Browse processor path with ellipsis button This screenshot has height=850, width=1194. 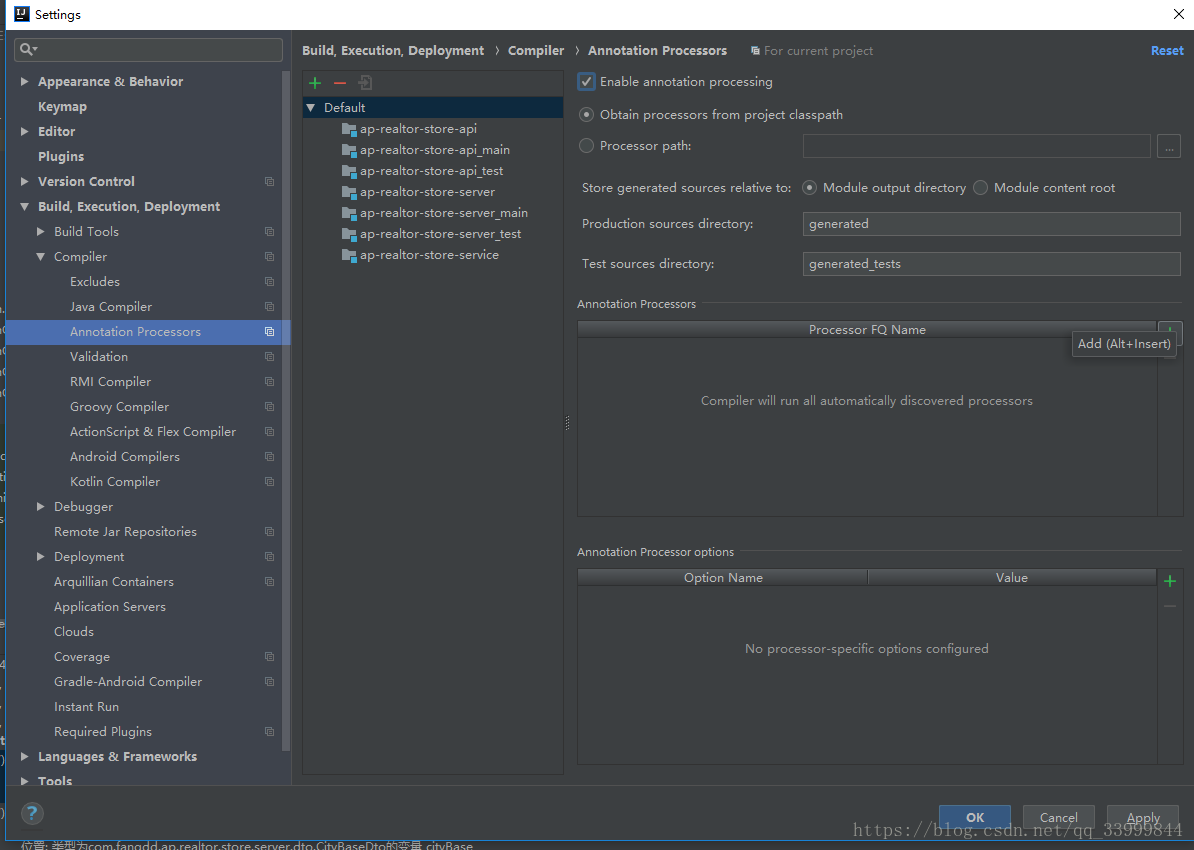pyautogui.click(x=1168, y=145)
